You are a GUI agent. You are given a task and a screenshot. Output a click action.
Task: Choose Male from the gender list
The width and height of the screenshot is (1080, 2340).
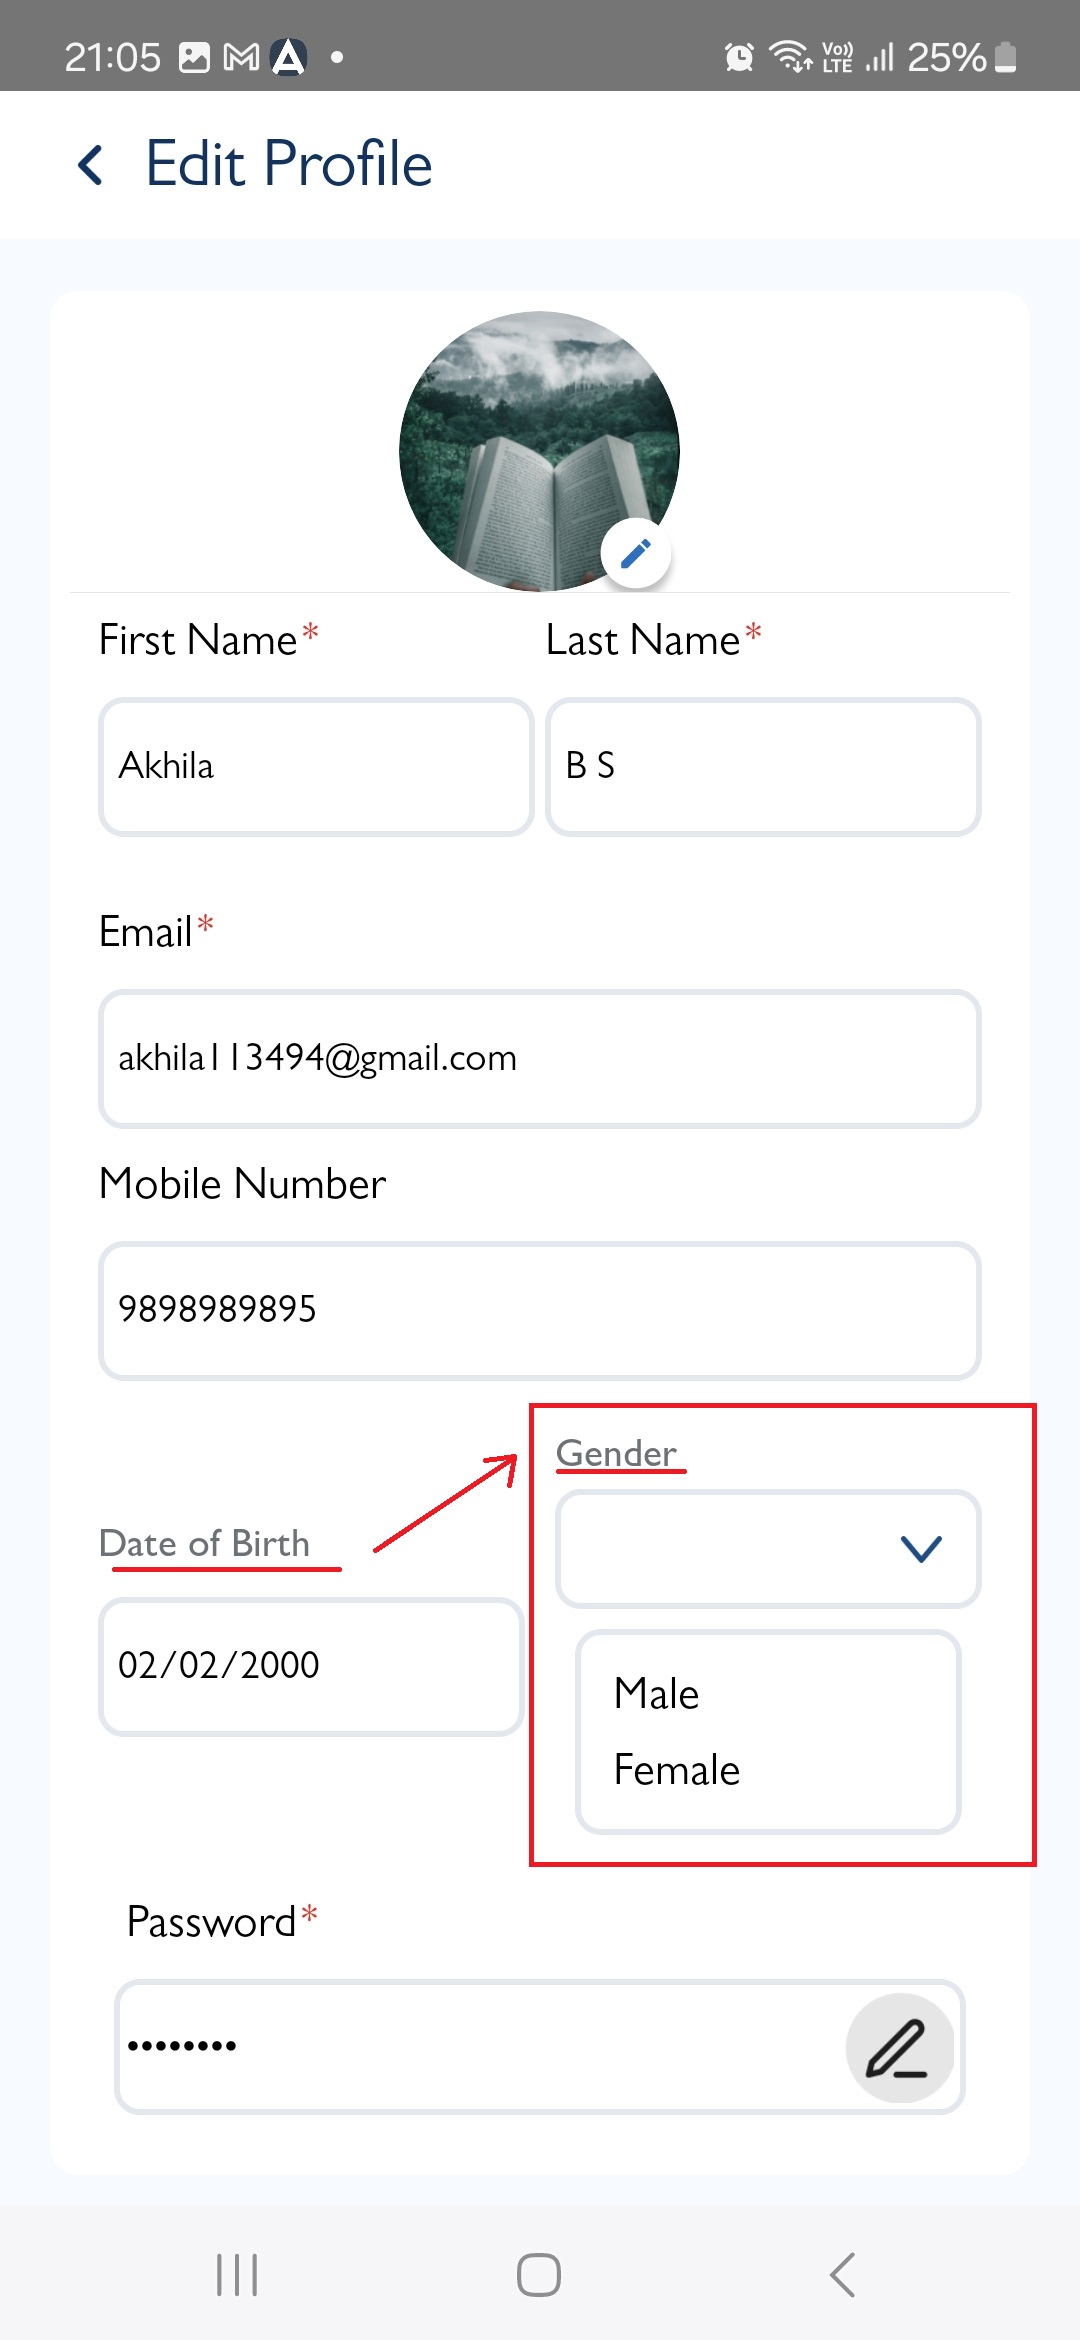point(656,1694)
